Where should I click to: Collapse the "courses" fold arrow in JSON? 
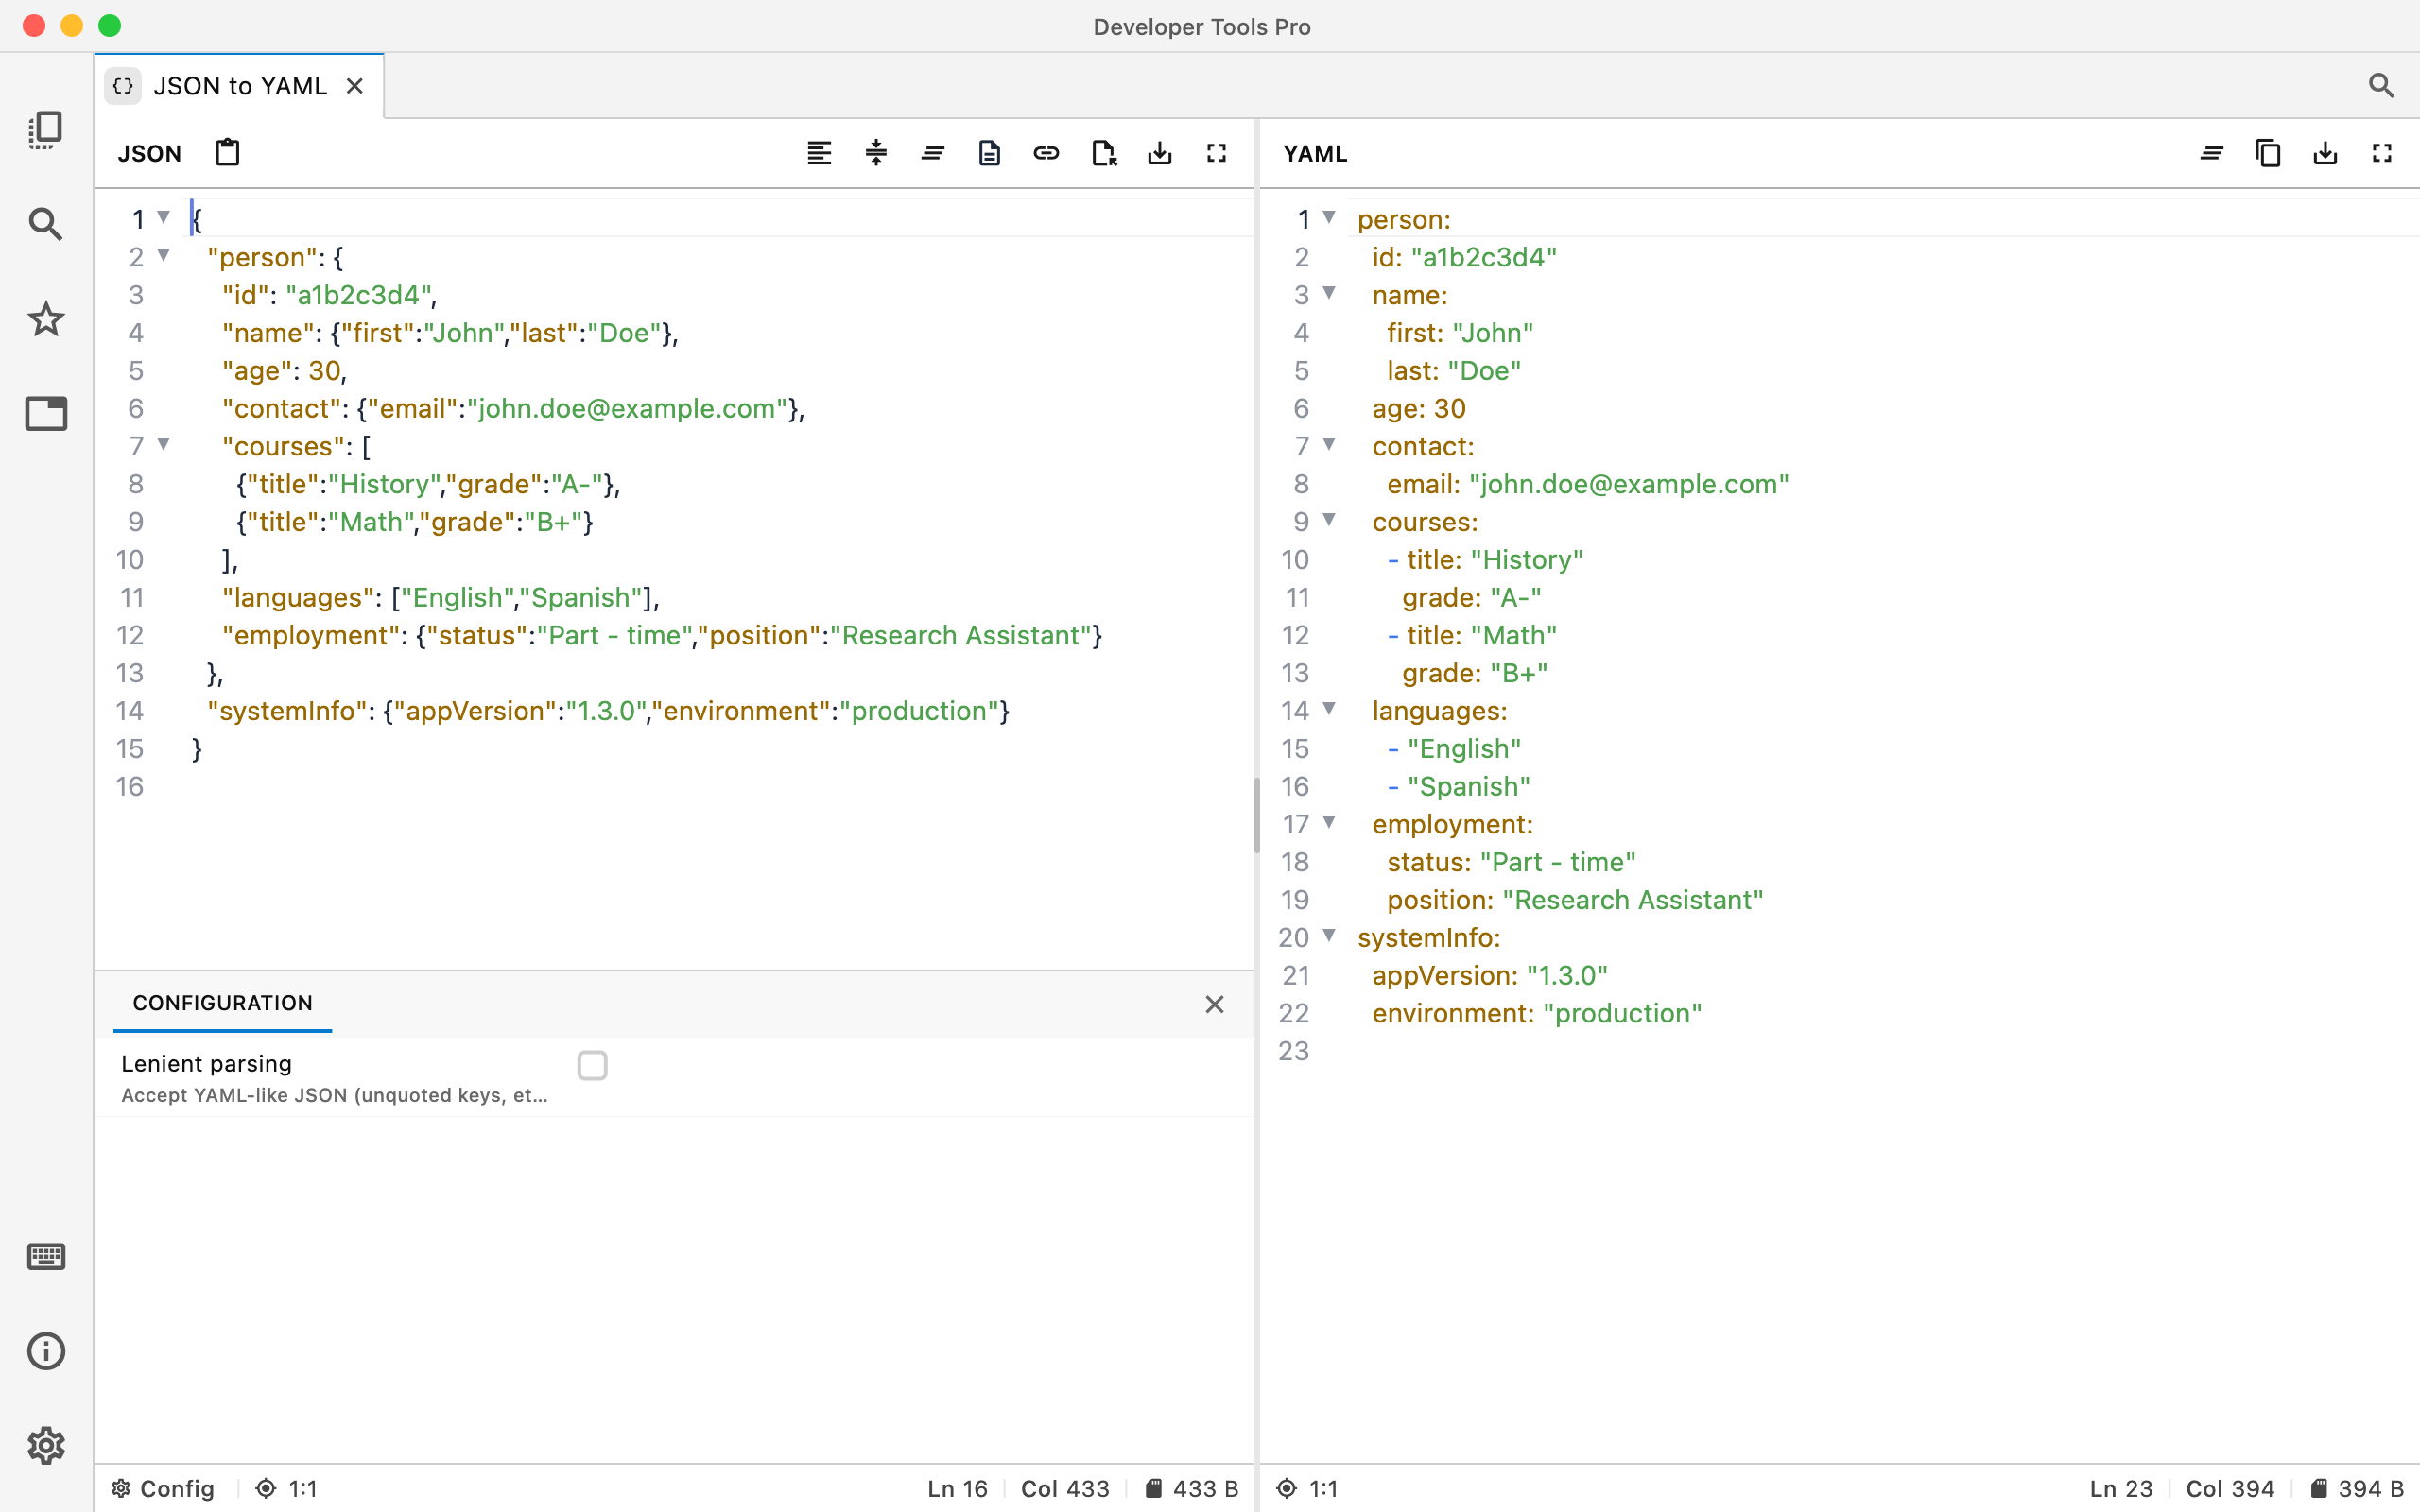(x=163, y=444)
